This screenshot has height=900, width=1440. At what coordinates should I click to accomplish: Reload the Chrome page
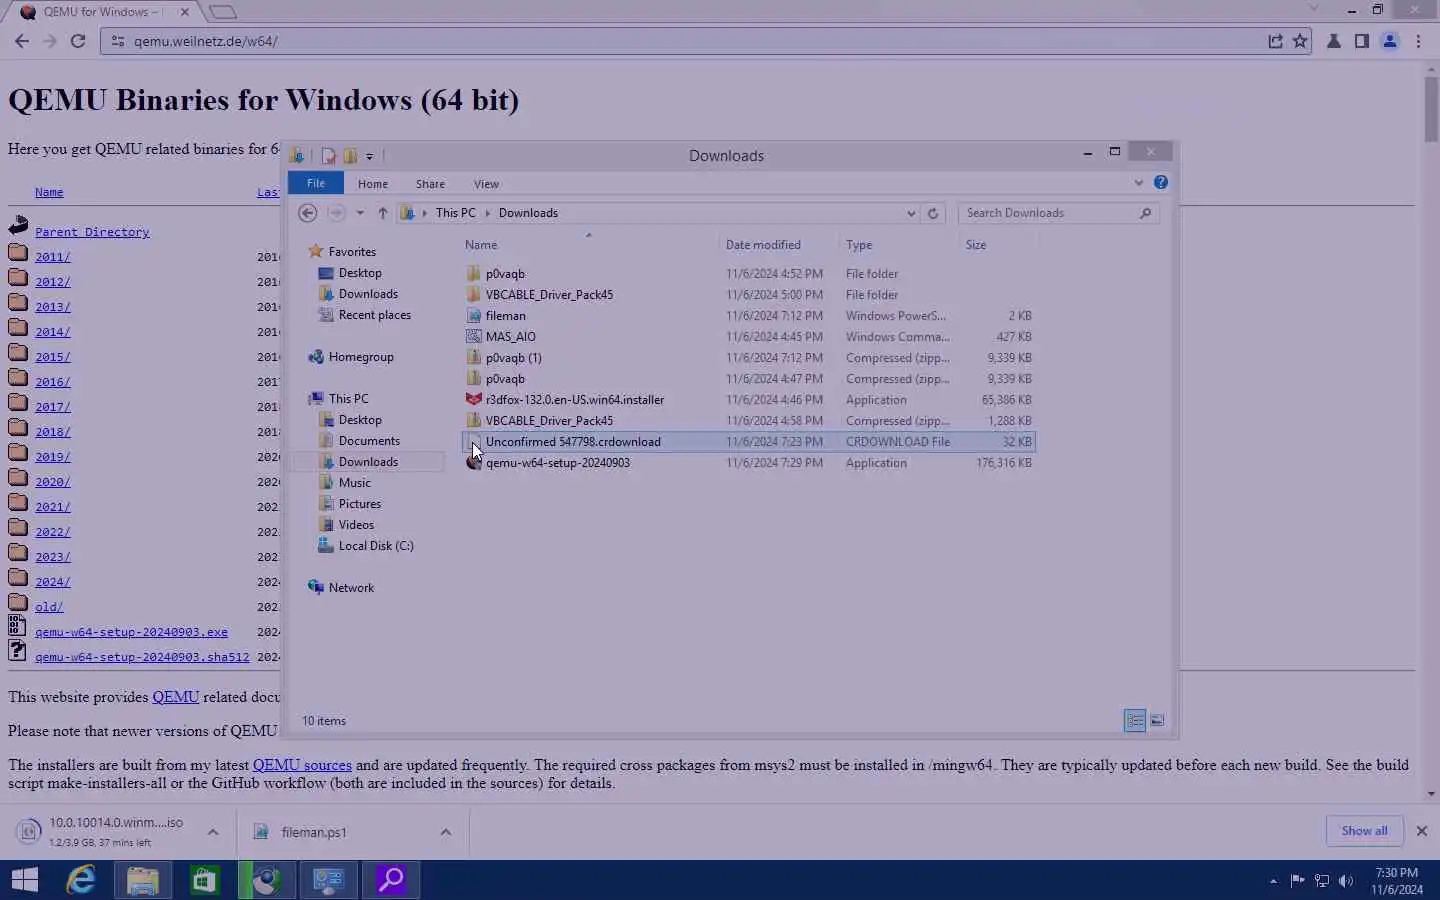(x=78, y=41)
